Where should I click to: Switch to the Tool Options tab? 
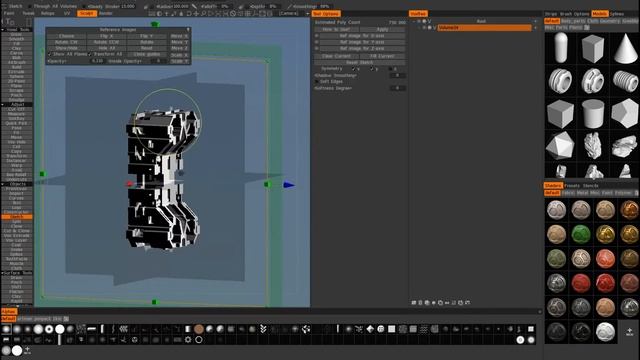[325, 14]
